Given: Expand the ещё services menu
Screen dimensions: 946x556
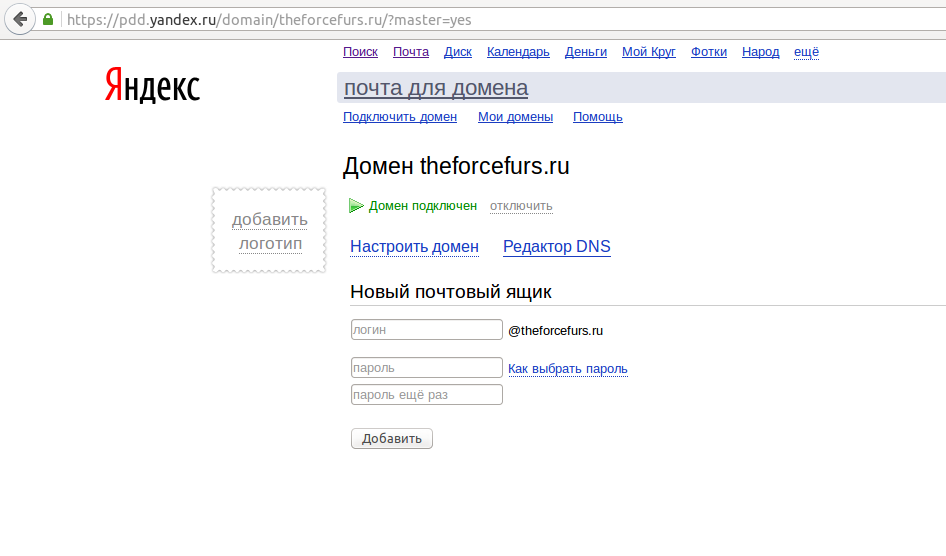Looking at the screenshot, I should coord(806,52).
